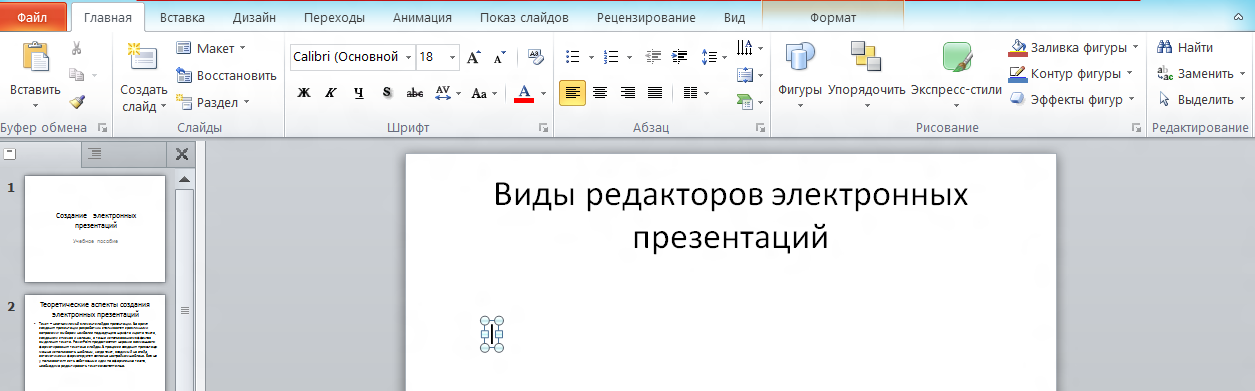Viewport: 1255px width, 391px height.
Task: Click the Copy icon in clipboard group
Action: pyautogui.click(x=77, y=74)
